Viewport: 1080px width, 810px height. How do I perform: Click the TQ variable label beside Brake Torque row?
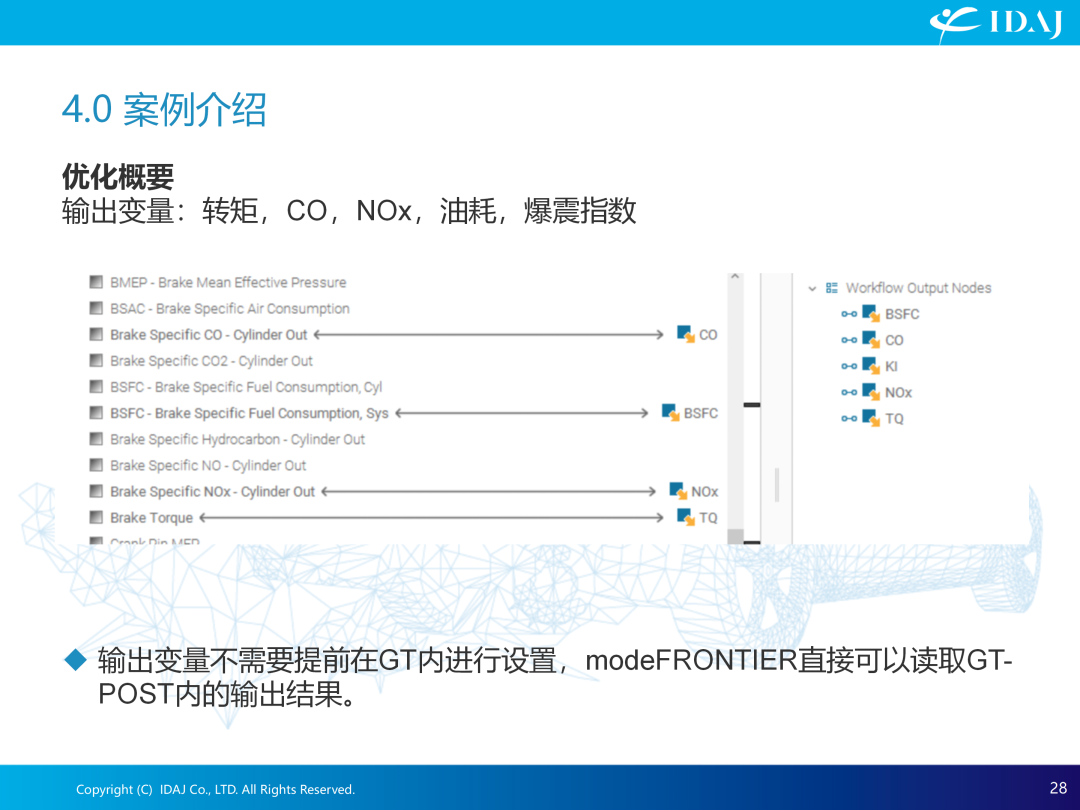click(708, 518)
